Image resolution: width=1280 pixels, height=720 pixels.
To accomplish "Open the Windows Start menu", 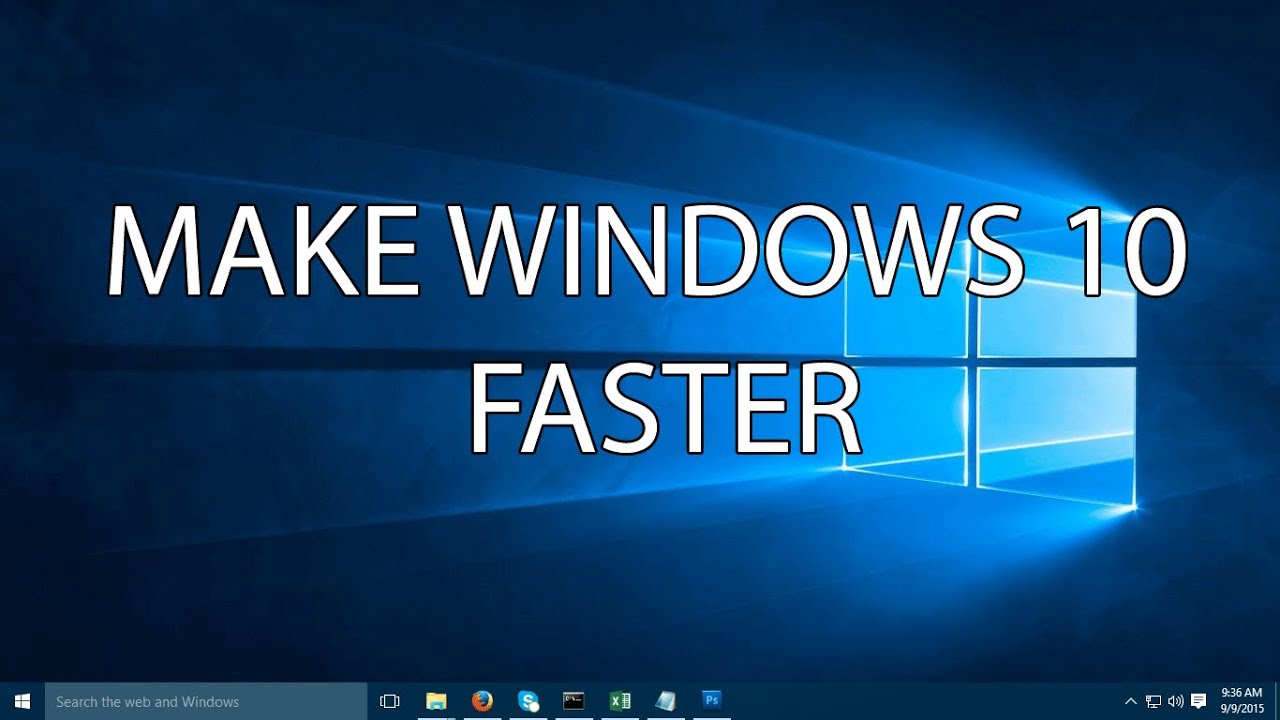I will pos(22,701).
